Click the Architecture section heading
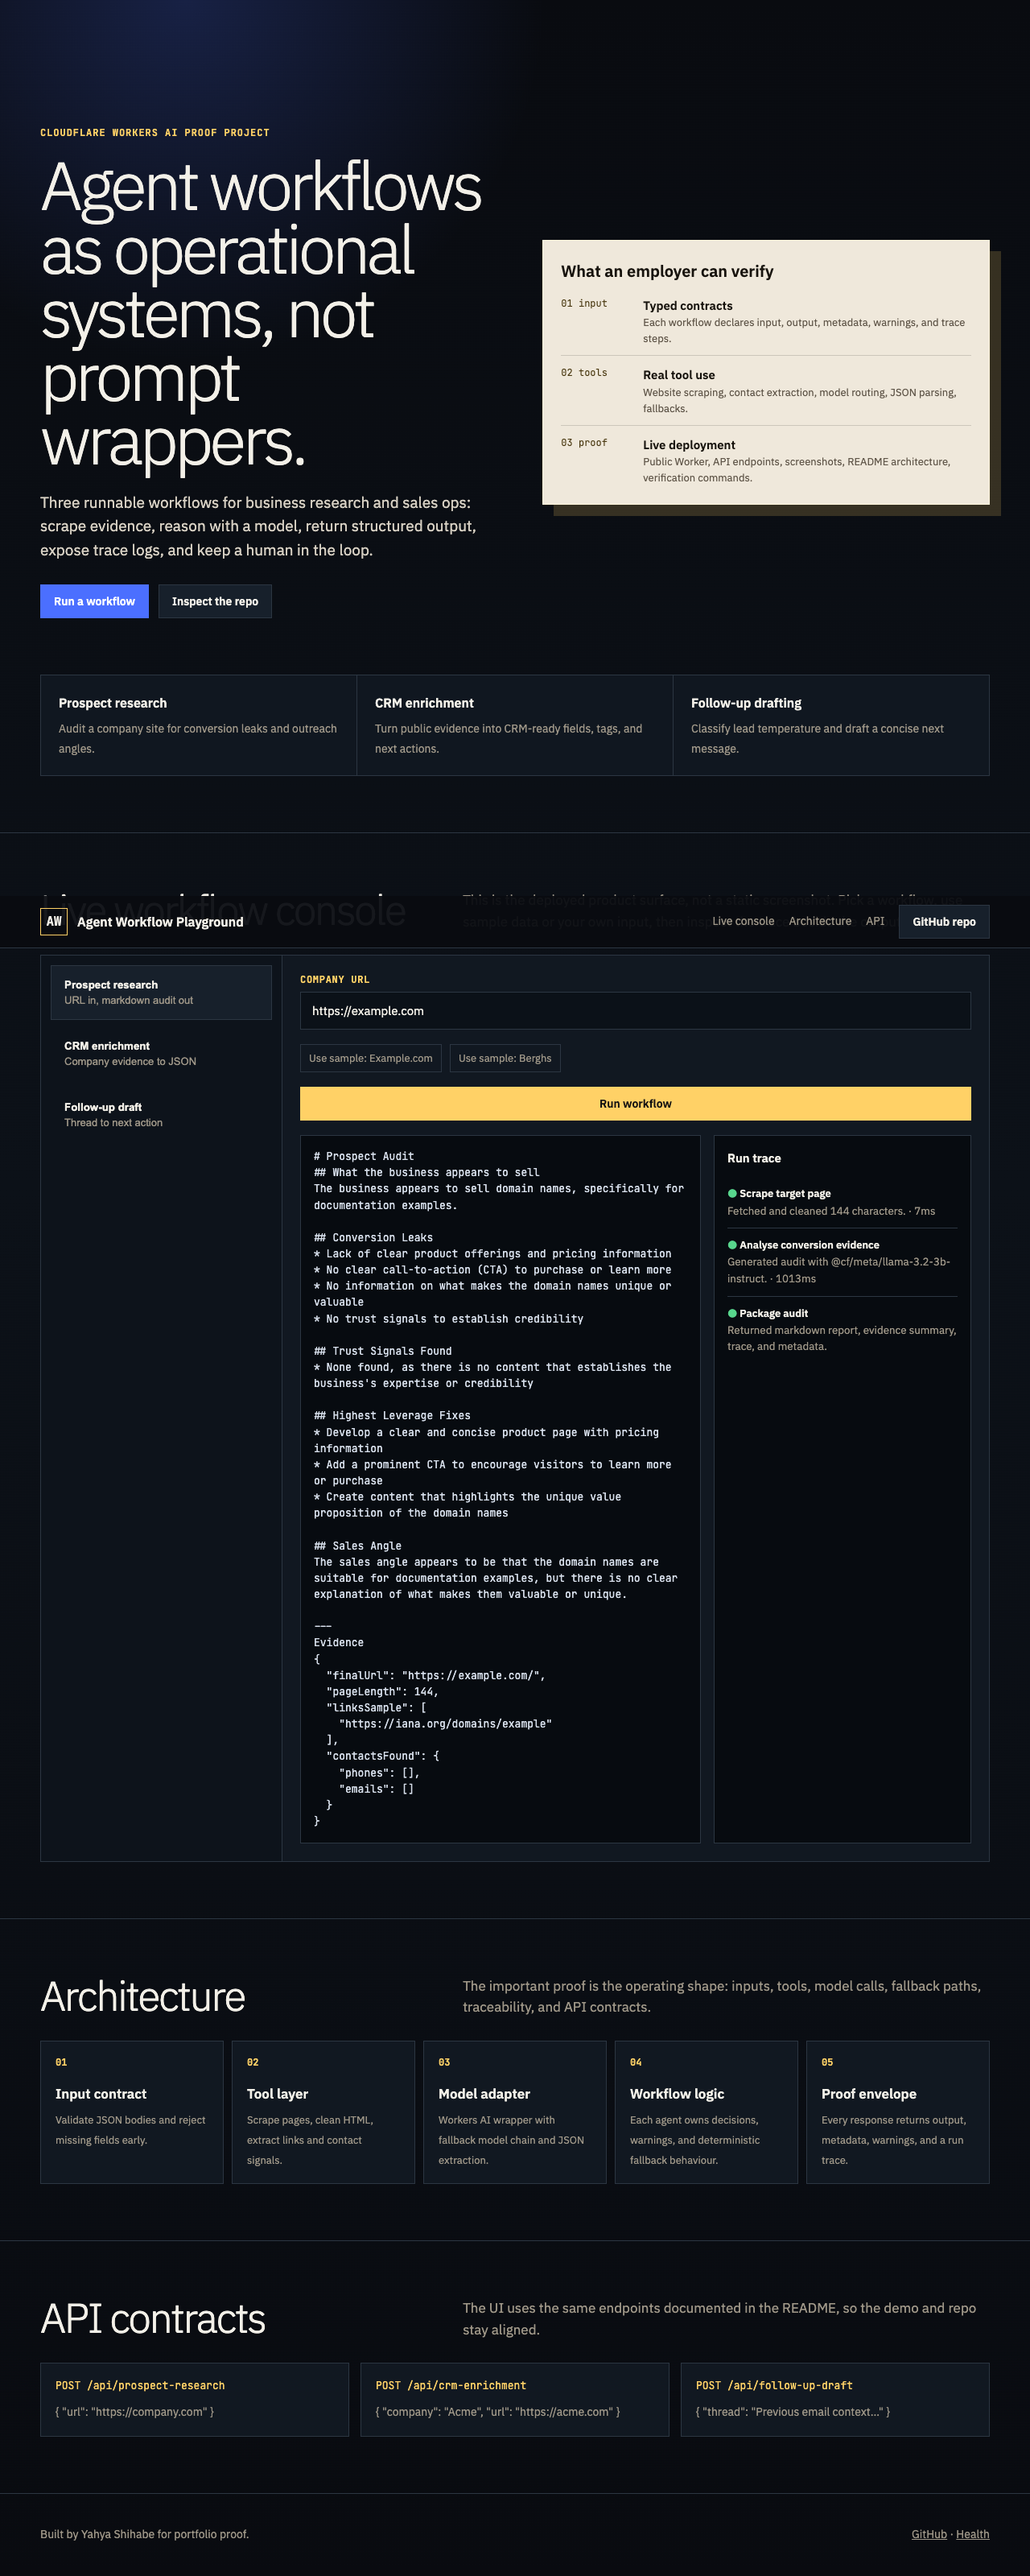1030x2576 pixels. click(x=143, y=1996)
